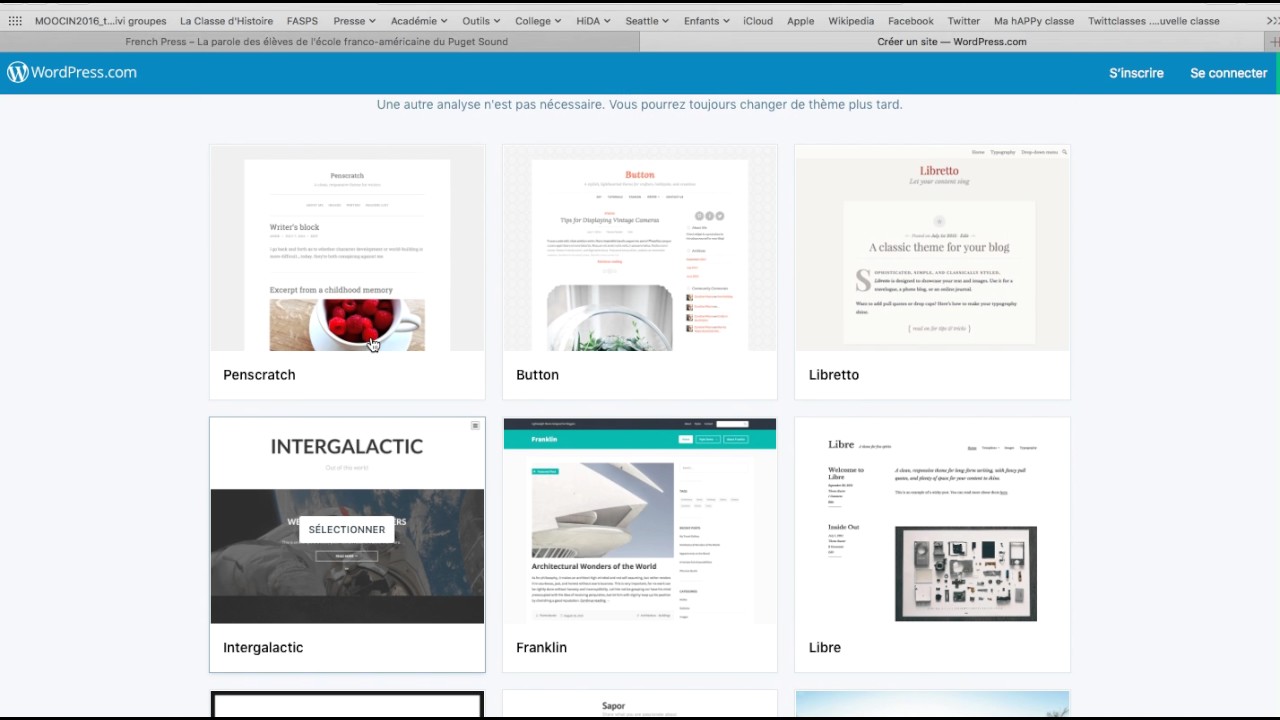
Task: Open the apps grid icon in bookmarks bar
Action: coord(15,21)
